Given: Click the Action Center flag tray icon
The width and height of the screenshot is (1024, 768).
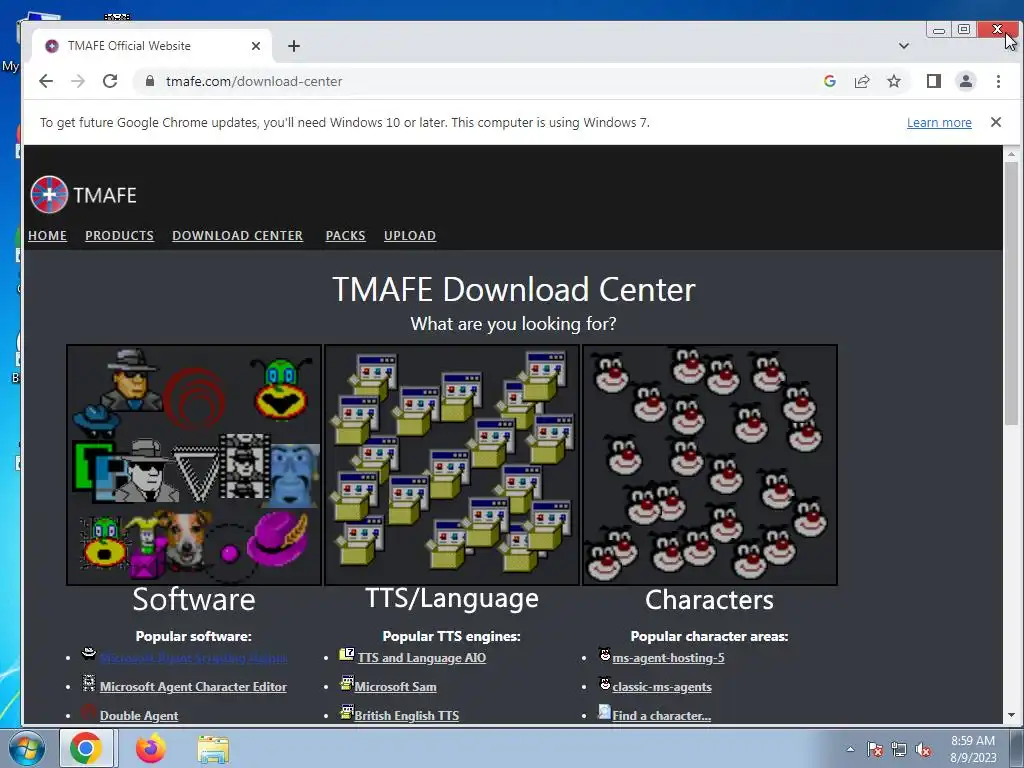Looking at the screenshot, I should pos(875,749).
